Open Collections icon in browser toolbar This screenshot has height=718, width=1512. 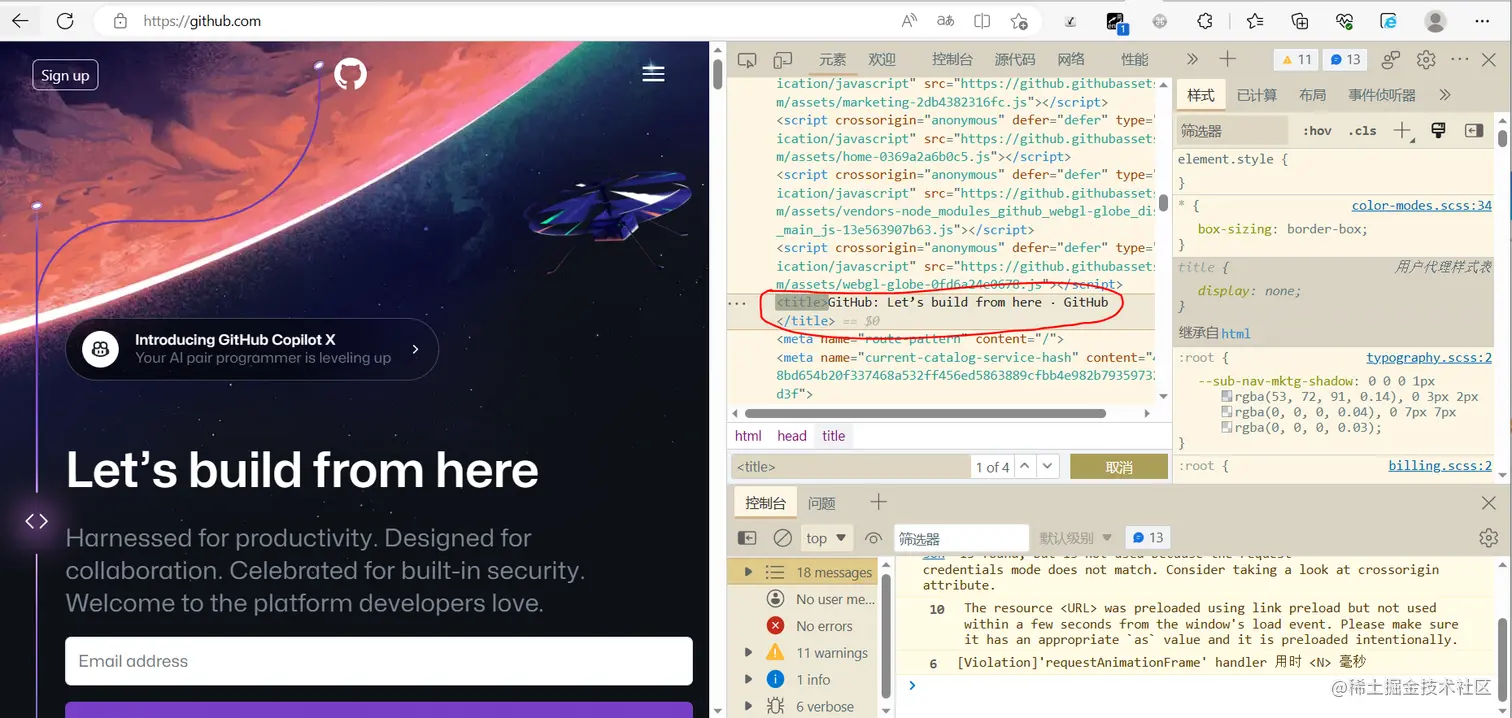click(1300, 21)
